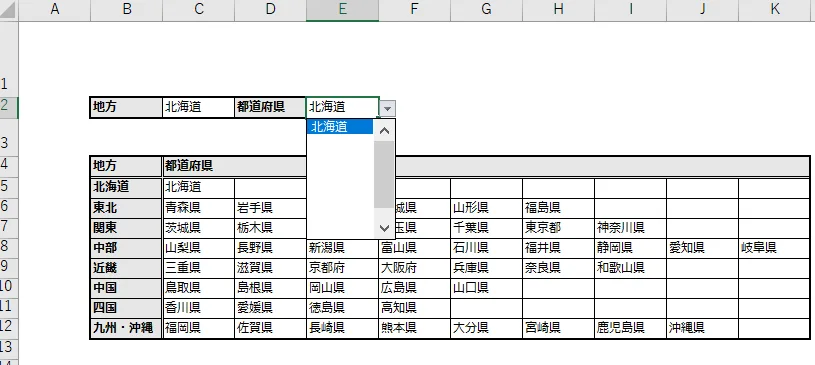The width and height of the screenshot is (815, 365).
Task: Select the 中国 region label cell
Action: pos(126,288)
